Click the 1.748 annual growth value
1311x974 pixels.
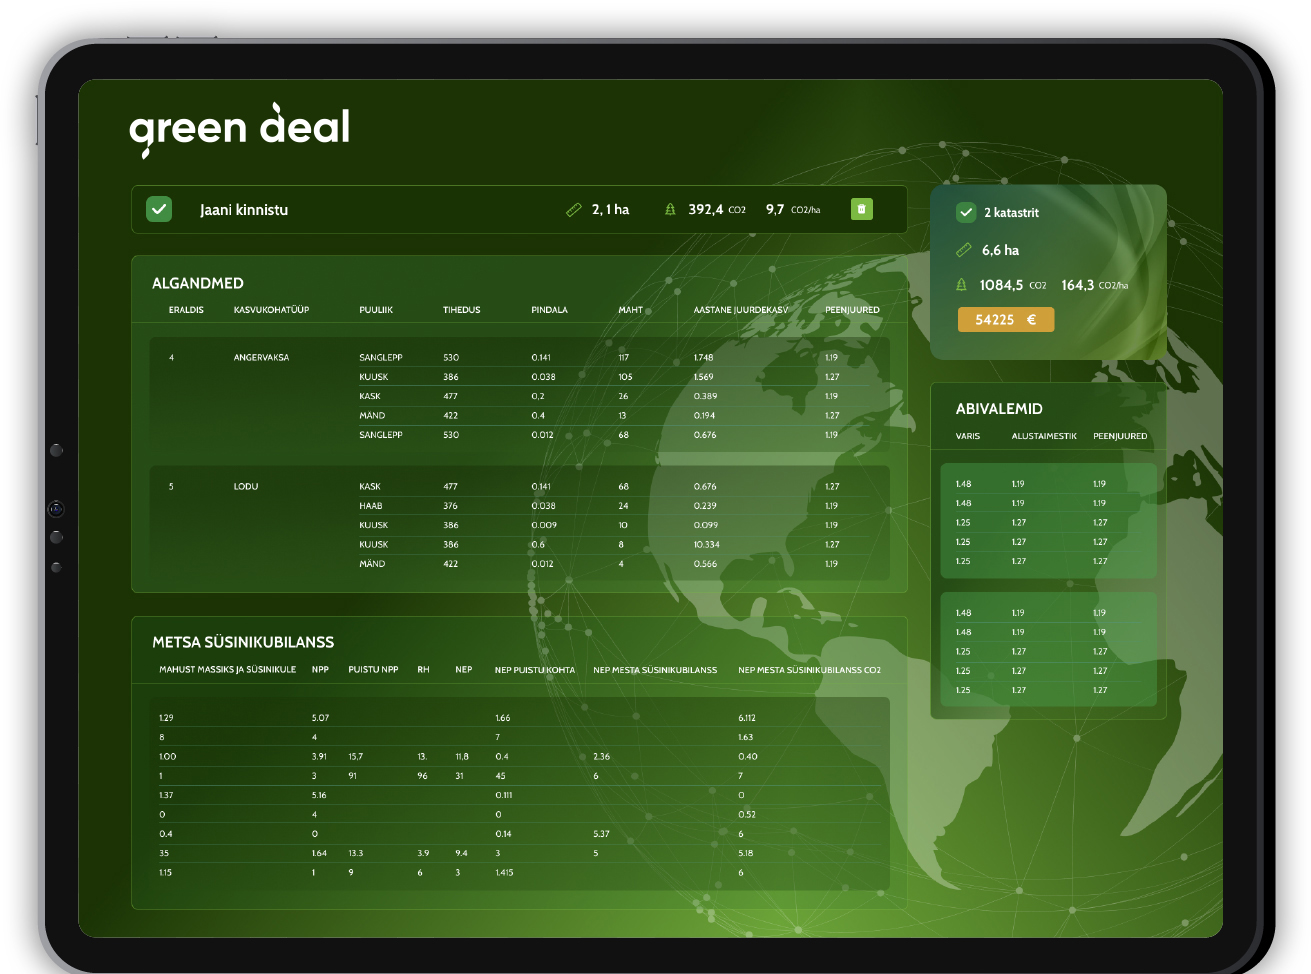coord(704,357)
